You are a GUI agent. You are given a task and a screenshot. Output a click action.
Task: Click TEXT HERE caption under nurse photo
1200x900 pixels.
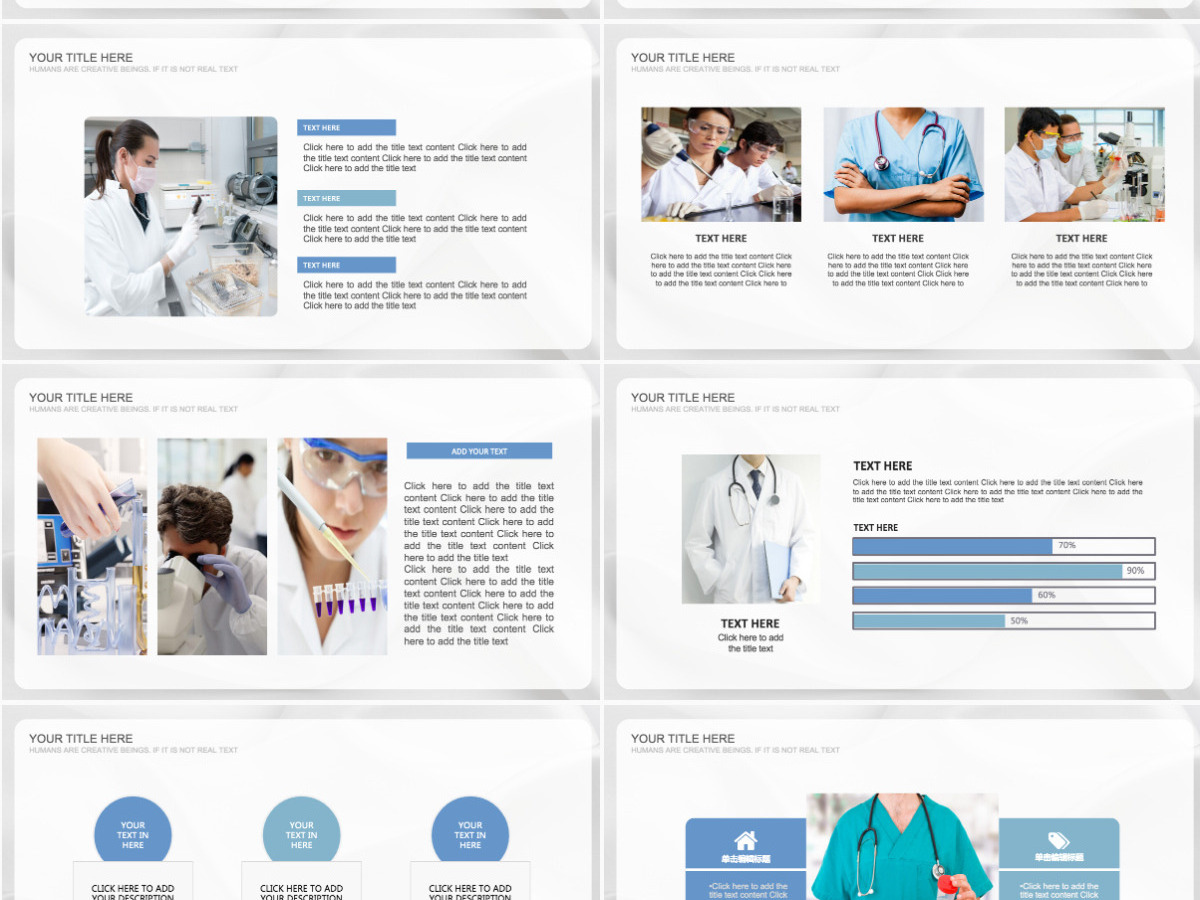pos(898,238)
